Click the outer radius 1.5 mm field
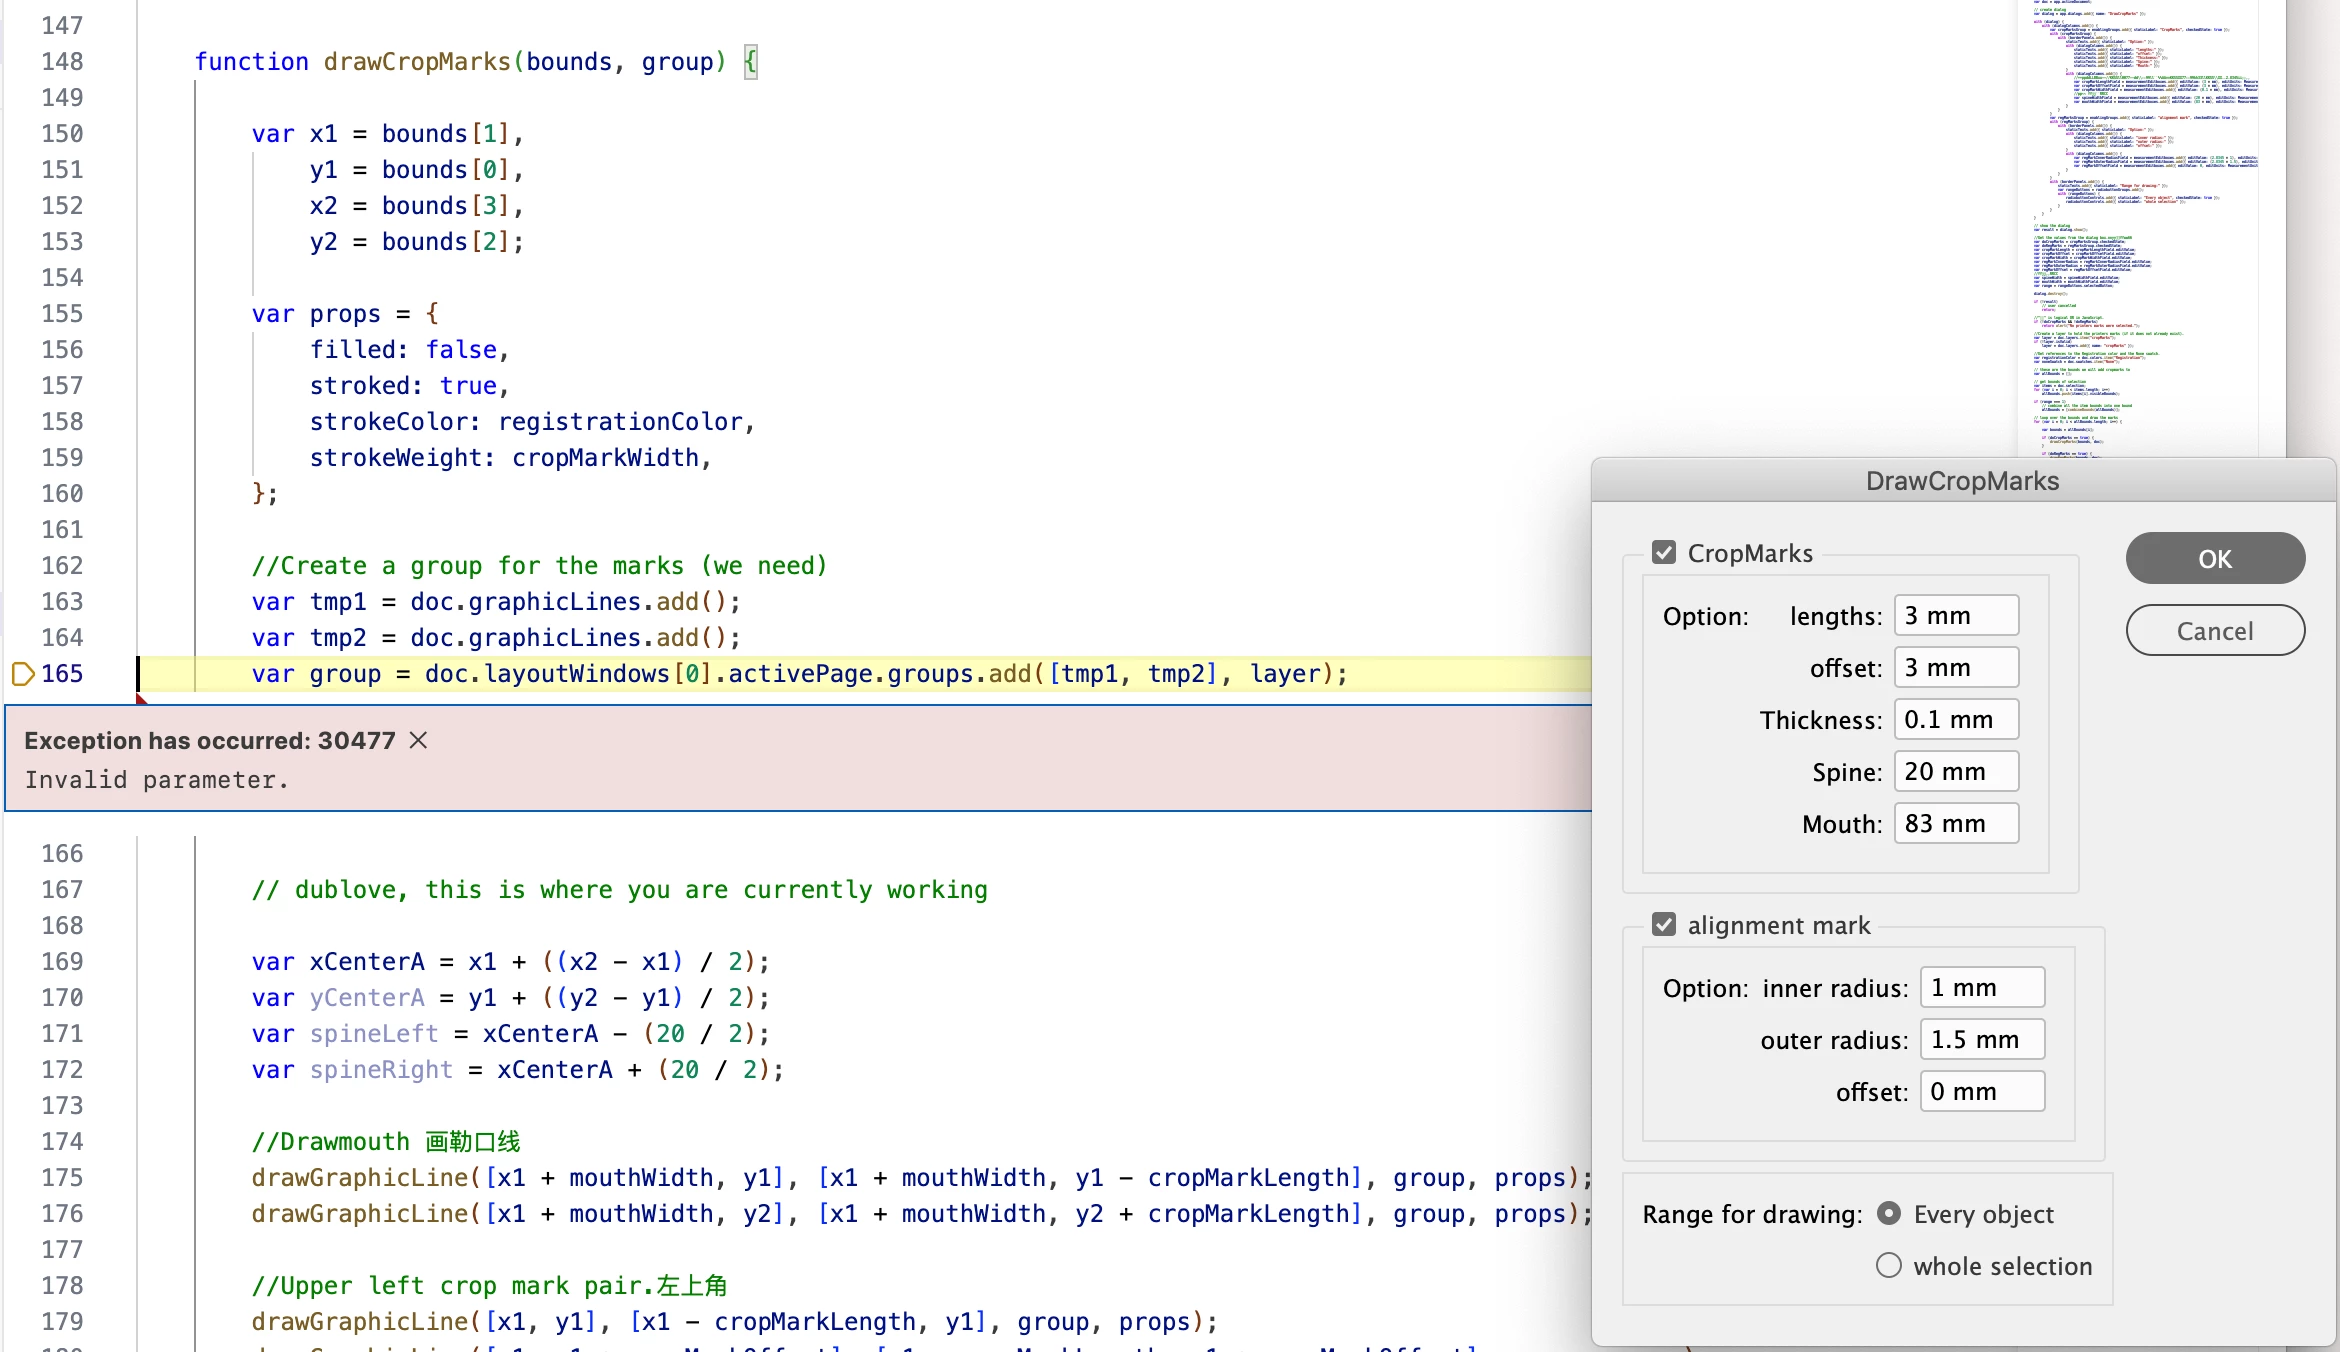Viewport: 2340px width, 1352px height. [x=1981, y=1040]
